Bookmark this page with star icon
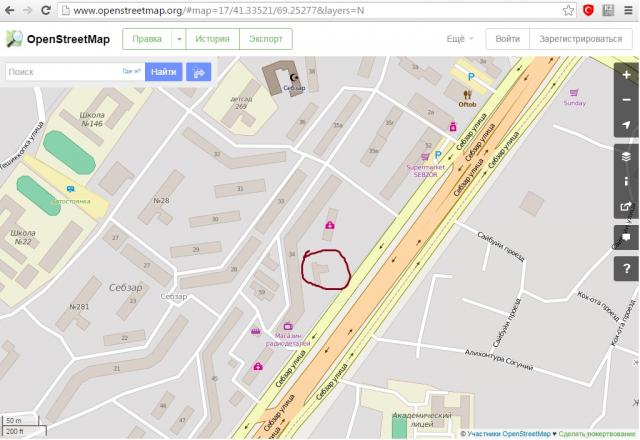Viewport: 640px width, 440px height. coord(569,10)
